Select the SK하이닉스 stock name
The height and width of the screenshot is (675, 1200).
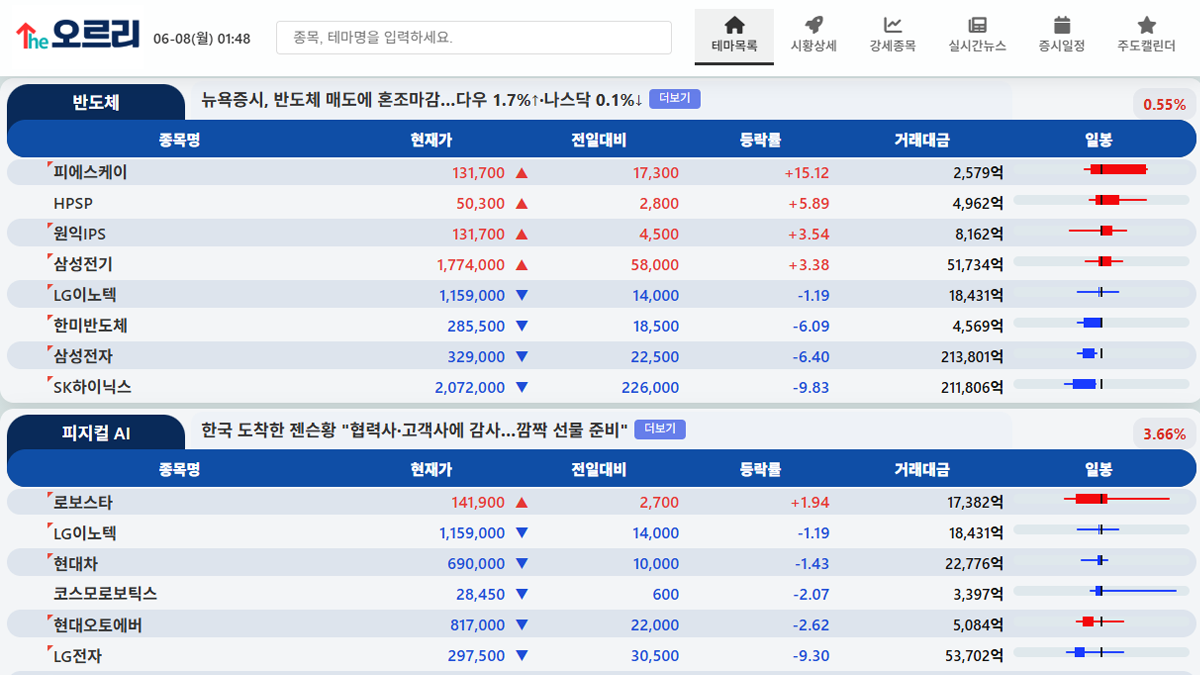click(x=92, y=387)
